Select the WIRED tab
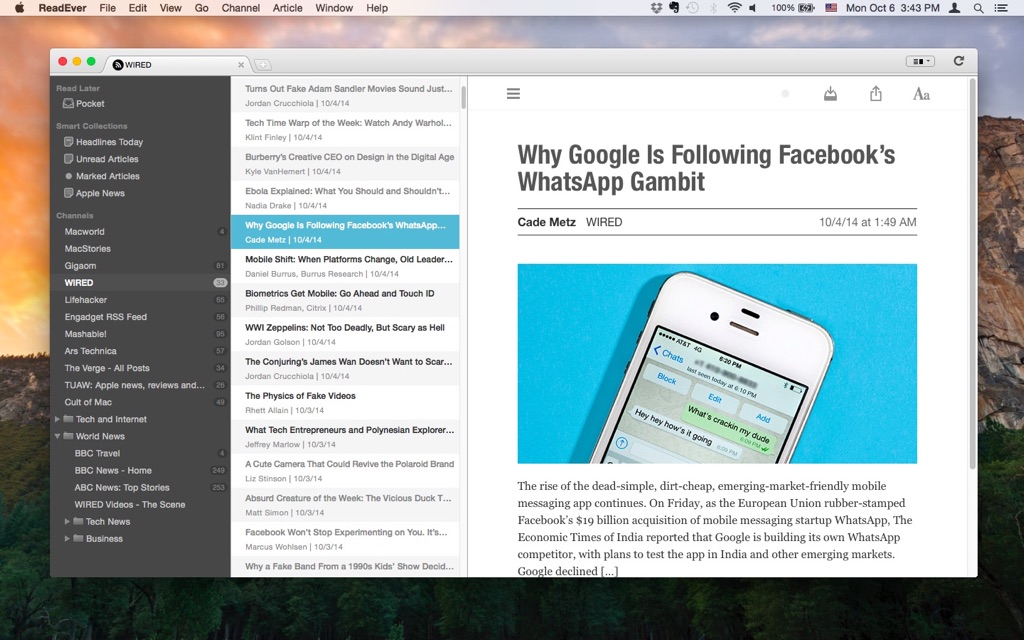This screenshot has width=1024, height=640. 175,65
